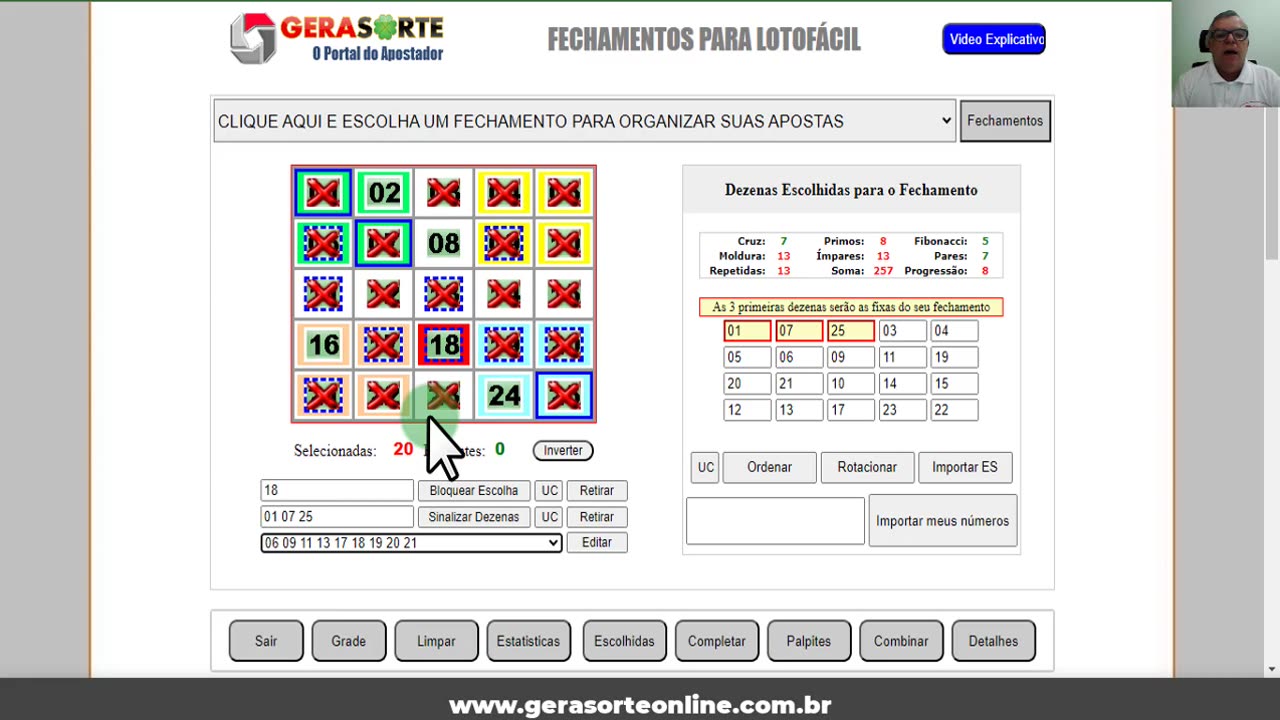
Task: Click UC button beside Ordenar
Action: tap(705, 467)
